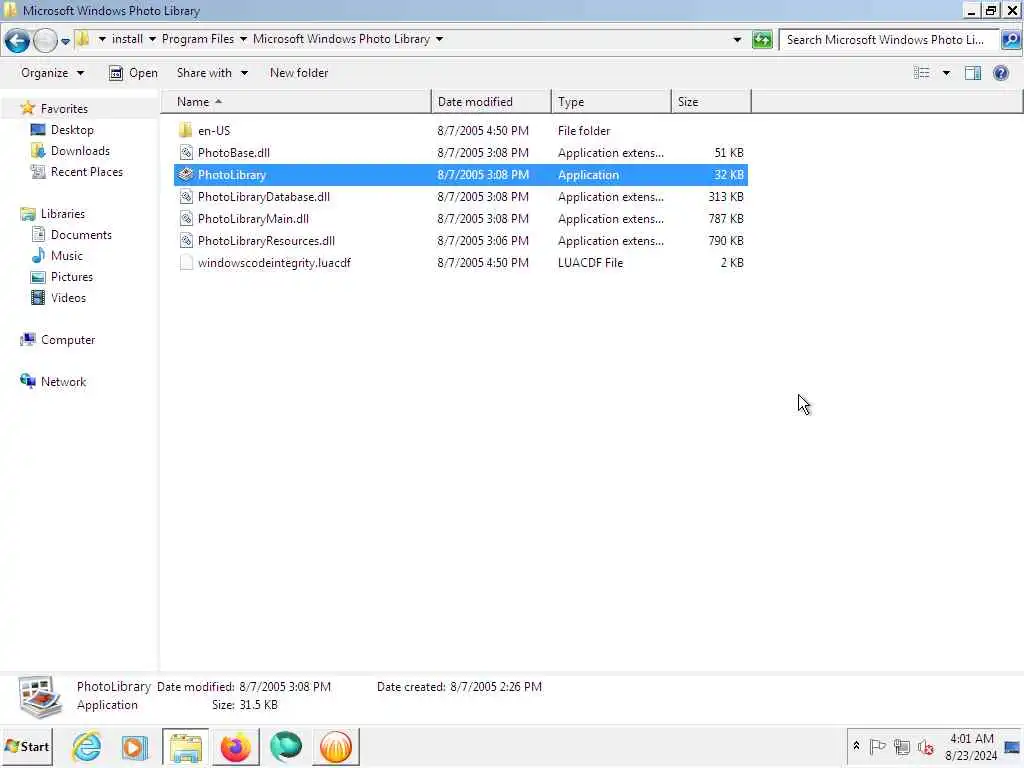Select Network in navigation pane
1024x768 pixels.
click(63, 381)
